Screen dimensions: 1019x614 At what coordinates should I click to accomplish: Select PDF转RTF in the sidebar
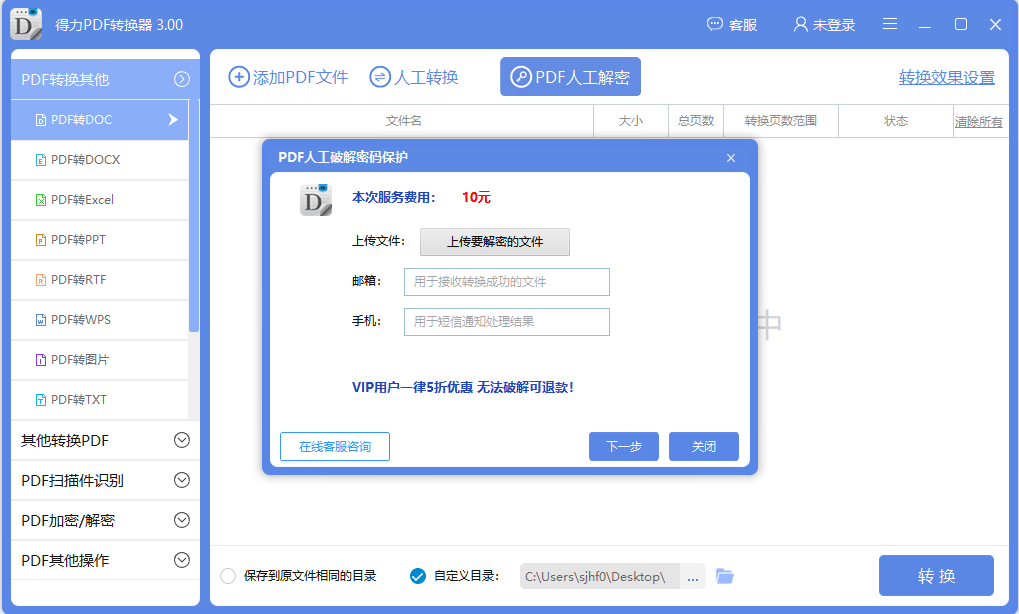coord(99,280)
